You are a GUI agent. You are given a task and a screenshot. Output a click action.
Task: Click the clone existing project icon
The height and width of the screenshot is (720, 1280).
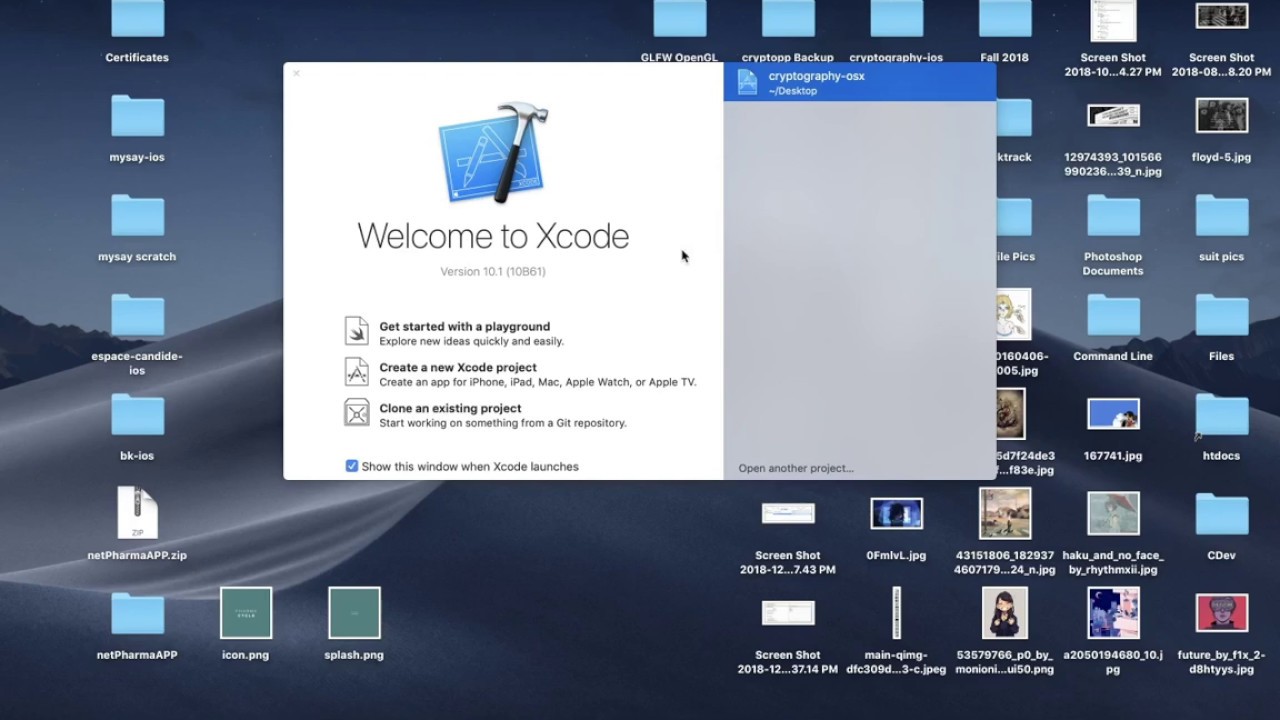357,413
